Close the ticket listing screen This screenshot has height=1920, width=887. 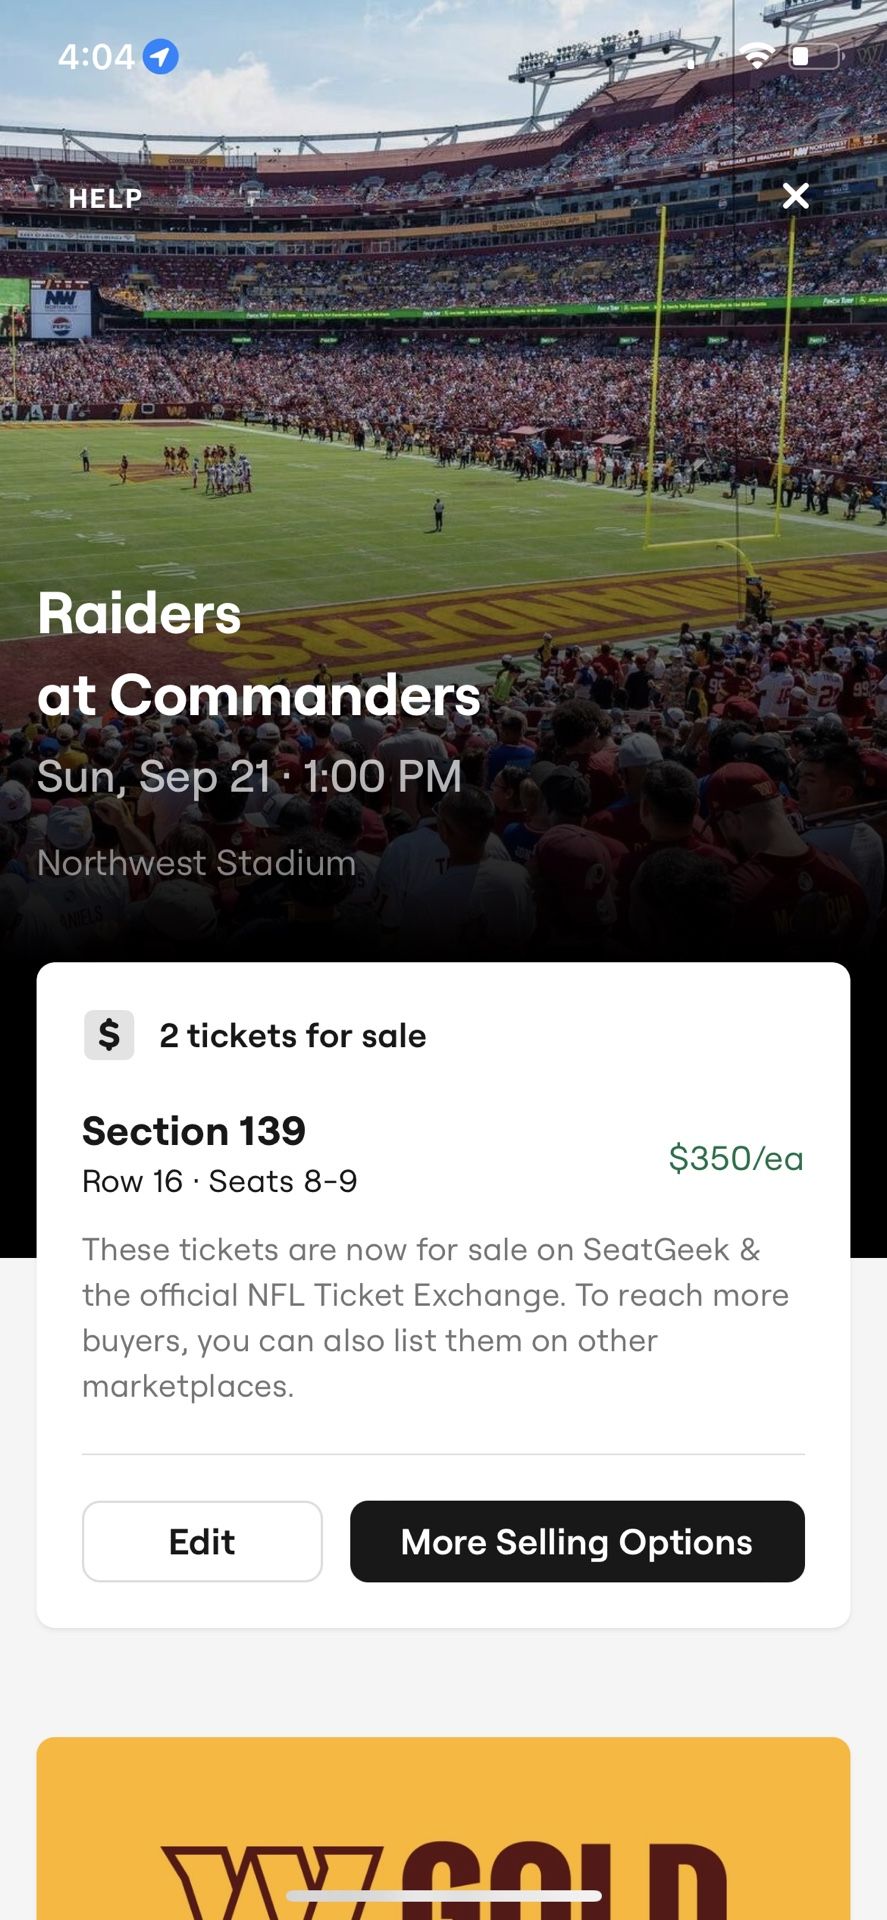coord(795,196)
